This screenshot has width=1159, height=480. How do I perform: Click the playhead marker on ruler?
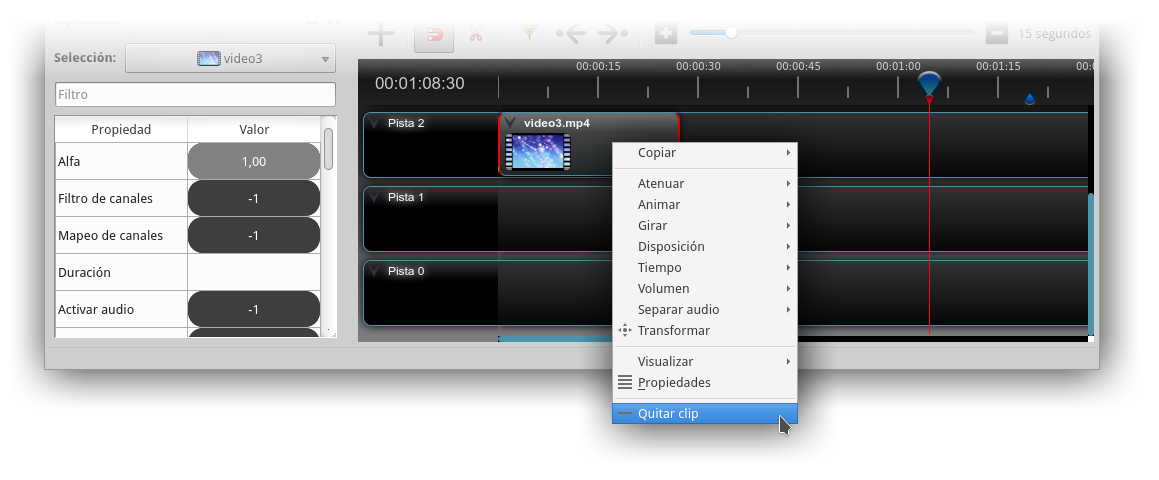929,85
